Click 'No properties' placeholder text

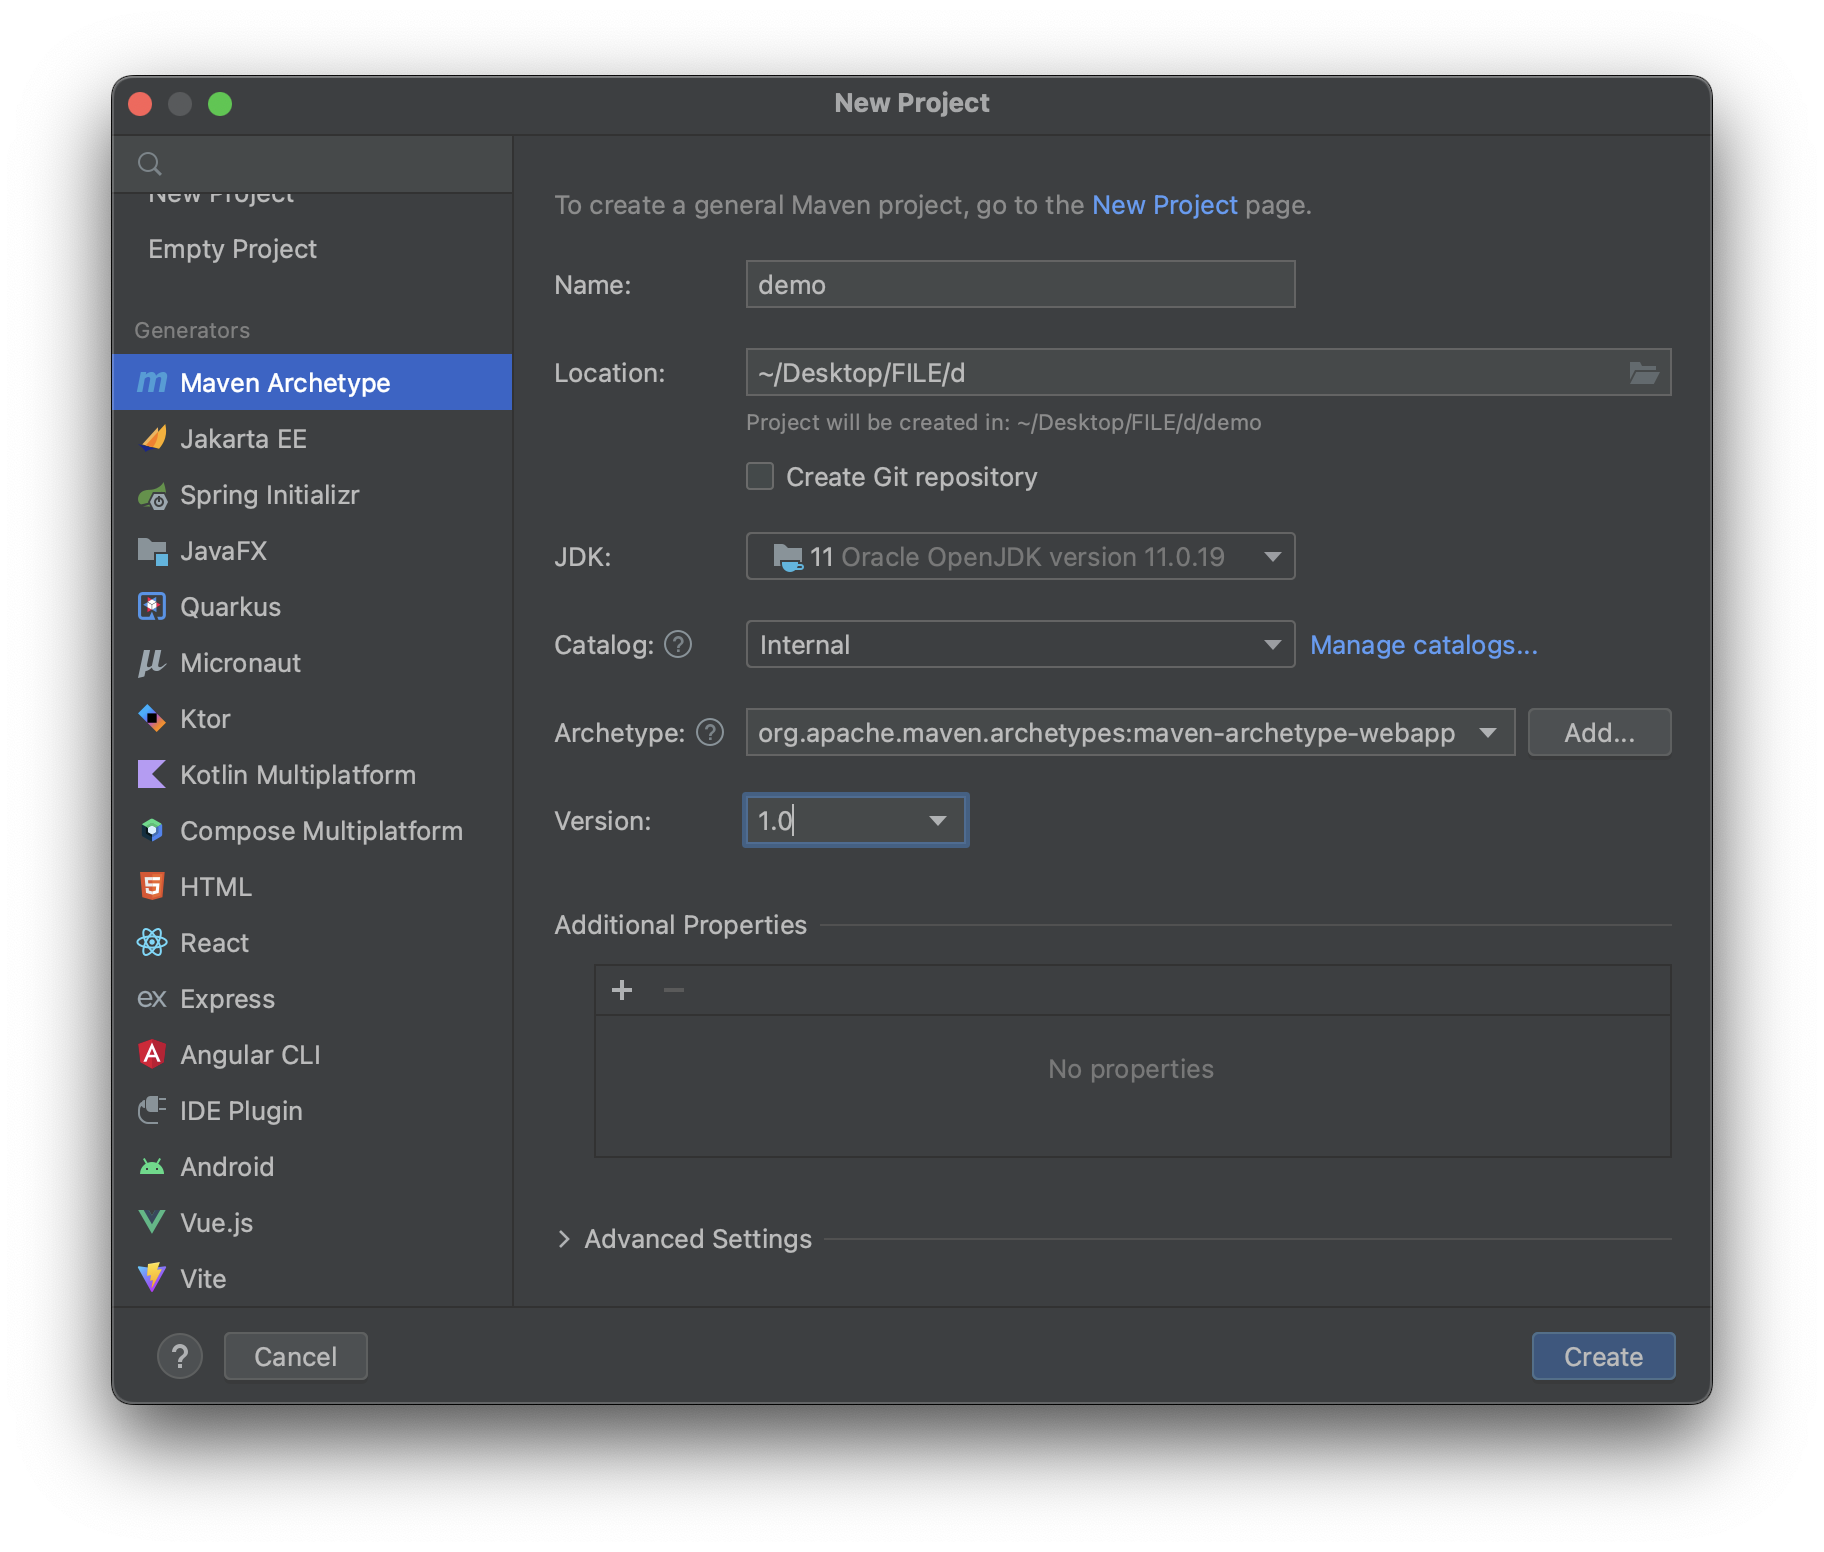tap(1131, 1069)
